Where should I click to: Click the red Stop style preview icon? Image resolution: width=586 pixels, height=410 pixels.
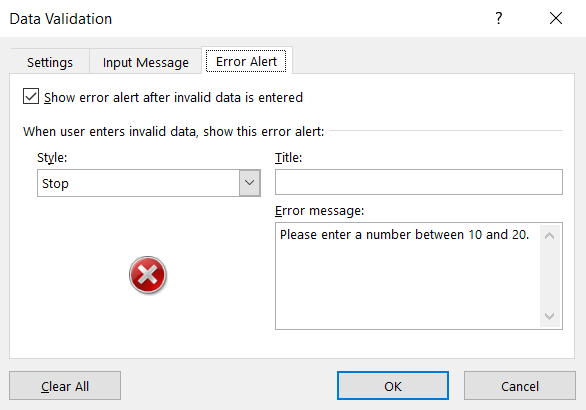(x=148, y=275)
